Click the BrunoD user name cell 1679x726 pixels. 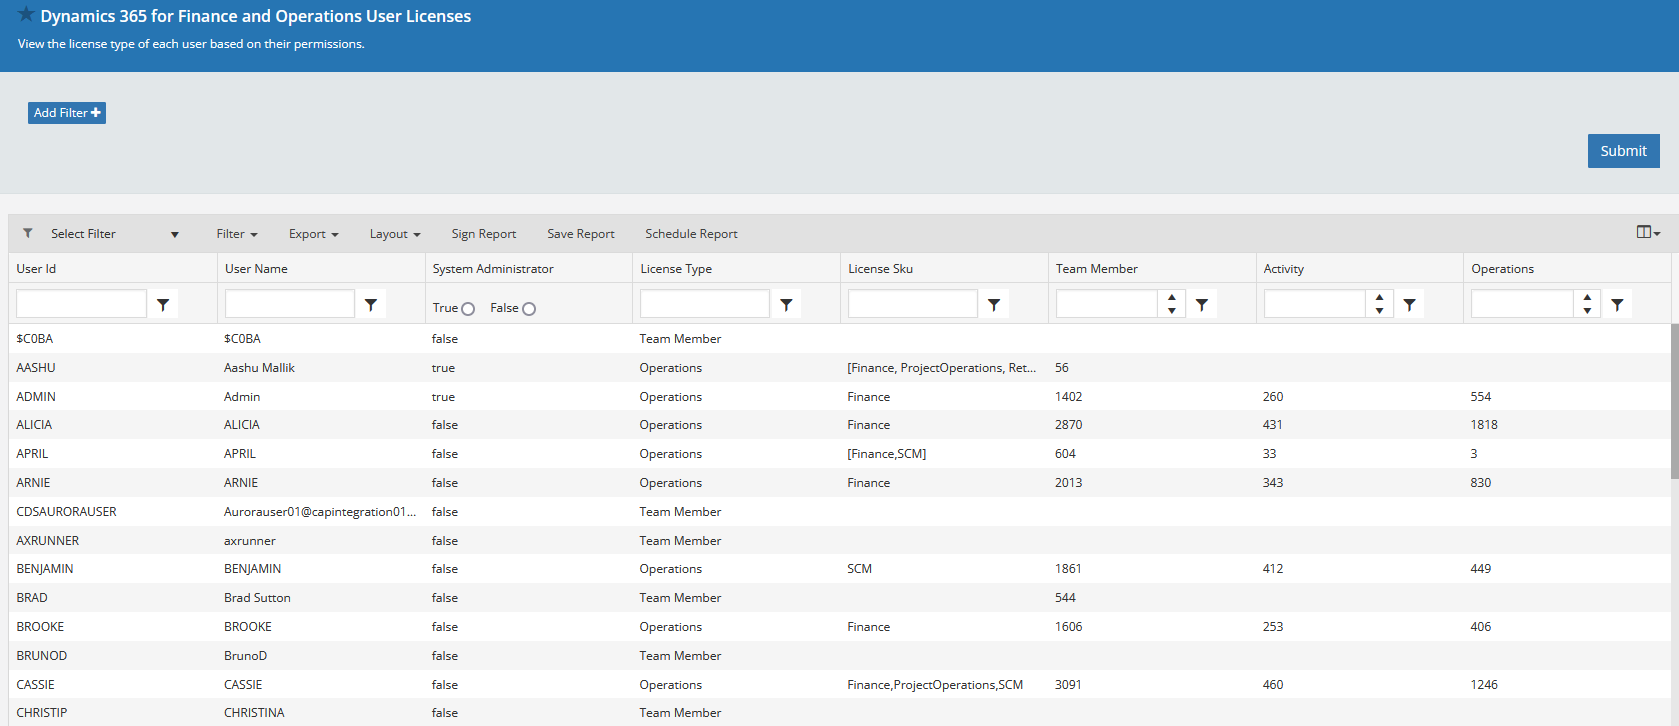click(246, 656)
